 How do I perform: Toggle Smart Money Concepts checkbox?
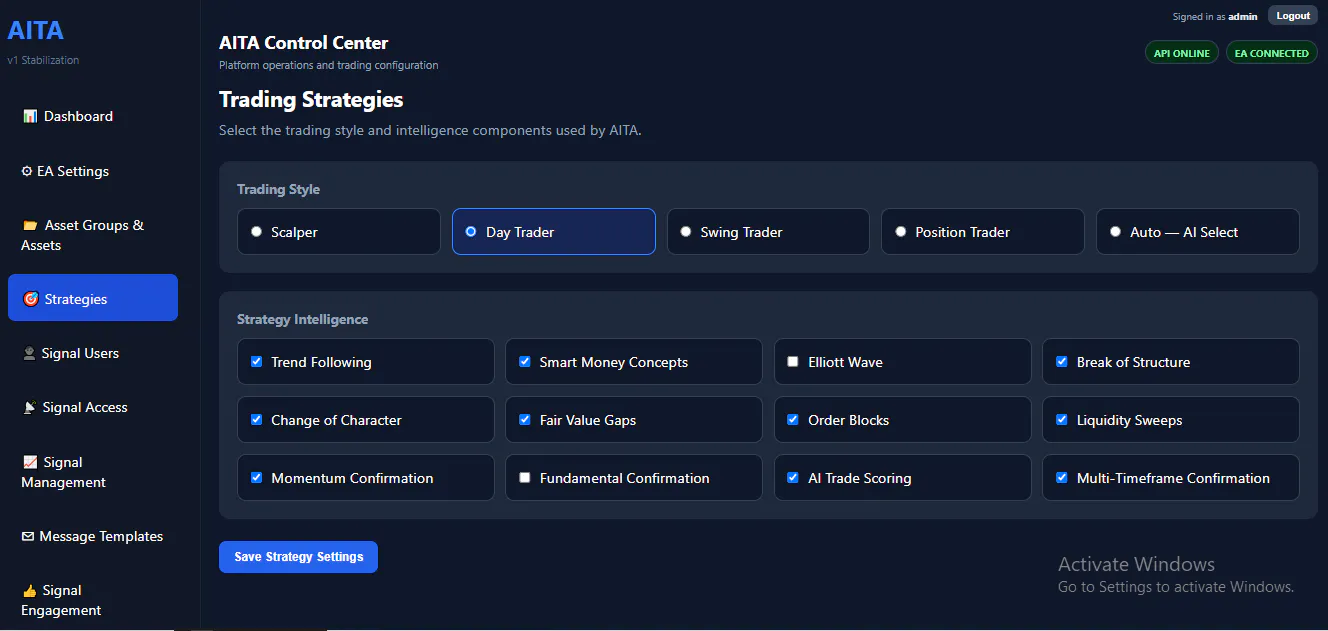tap(525, 361)
